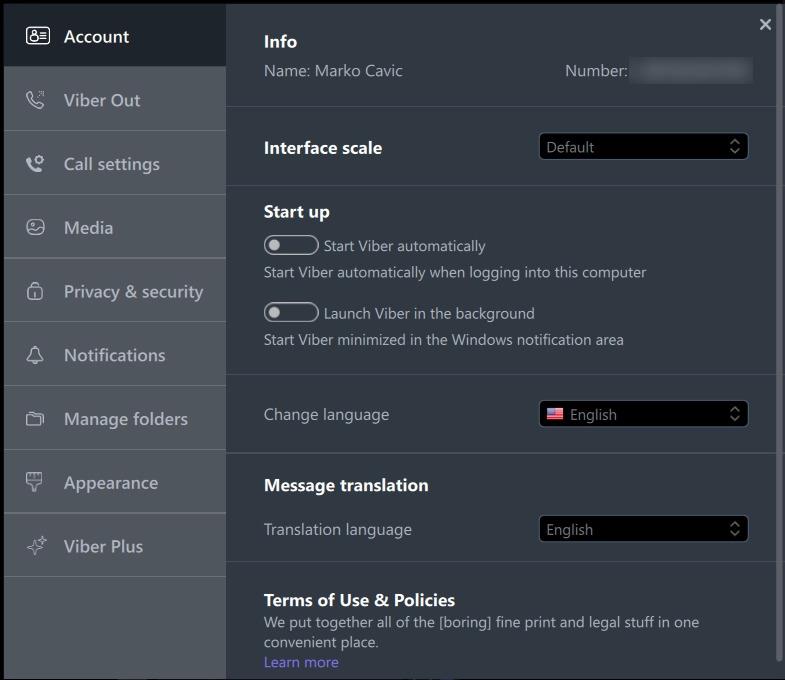Viewport: 785px width, 680px height.
Task: Click the Manage folders icon
Action: pyautogui.click(x=36, y=419)
